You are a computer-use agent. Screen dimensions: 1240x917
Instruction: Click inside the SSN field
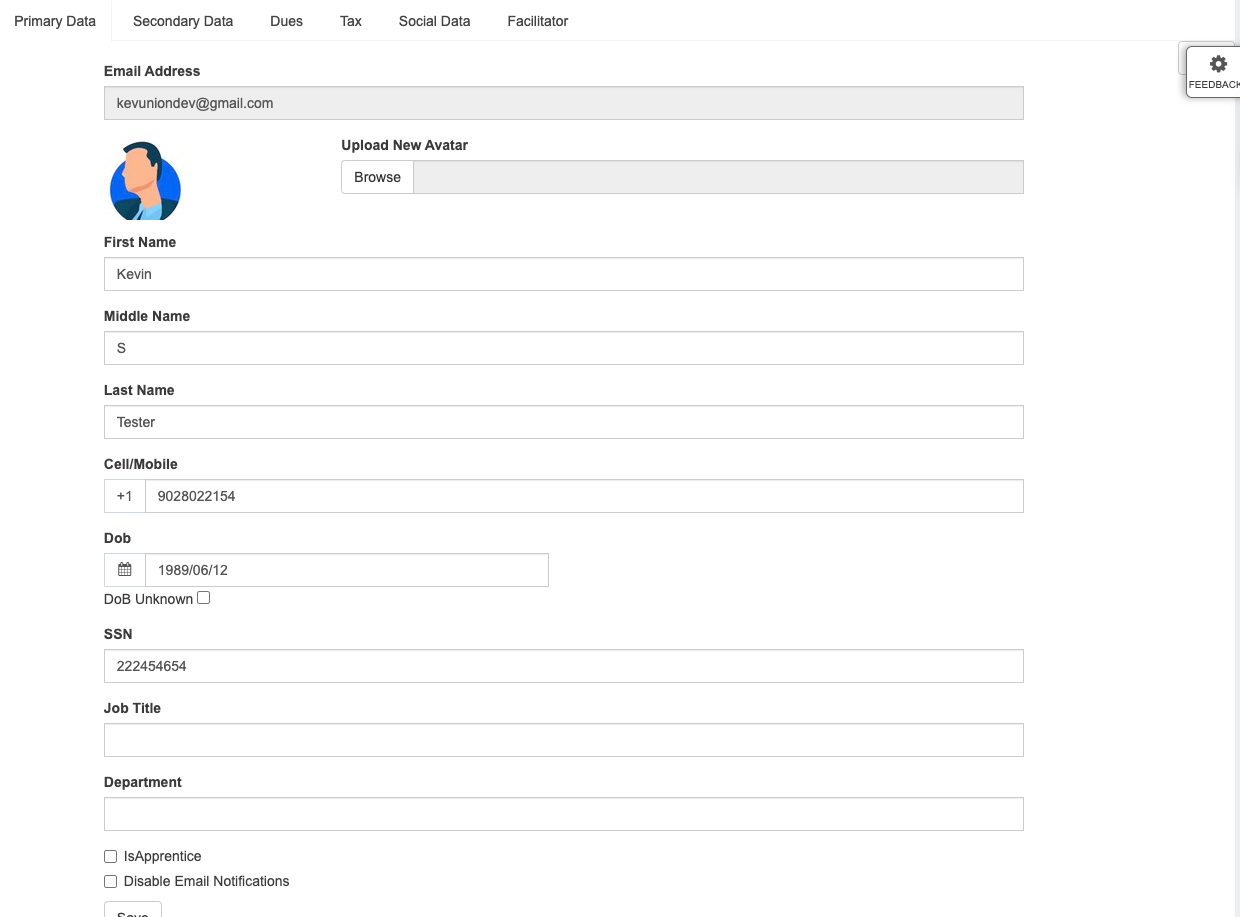(563, 665)
